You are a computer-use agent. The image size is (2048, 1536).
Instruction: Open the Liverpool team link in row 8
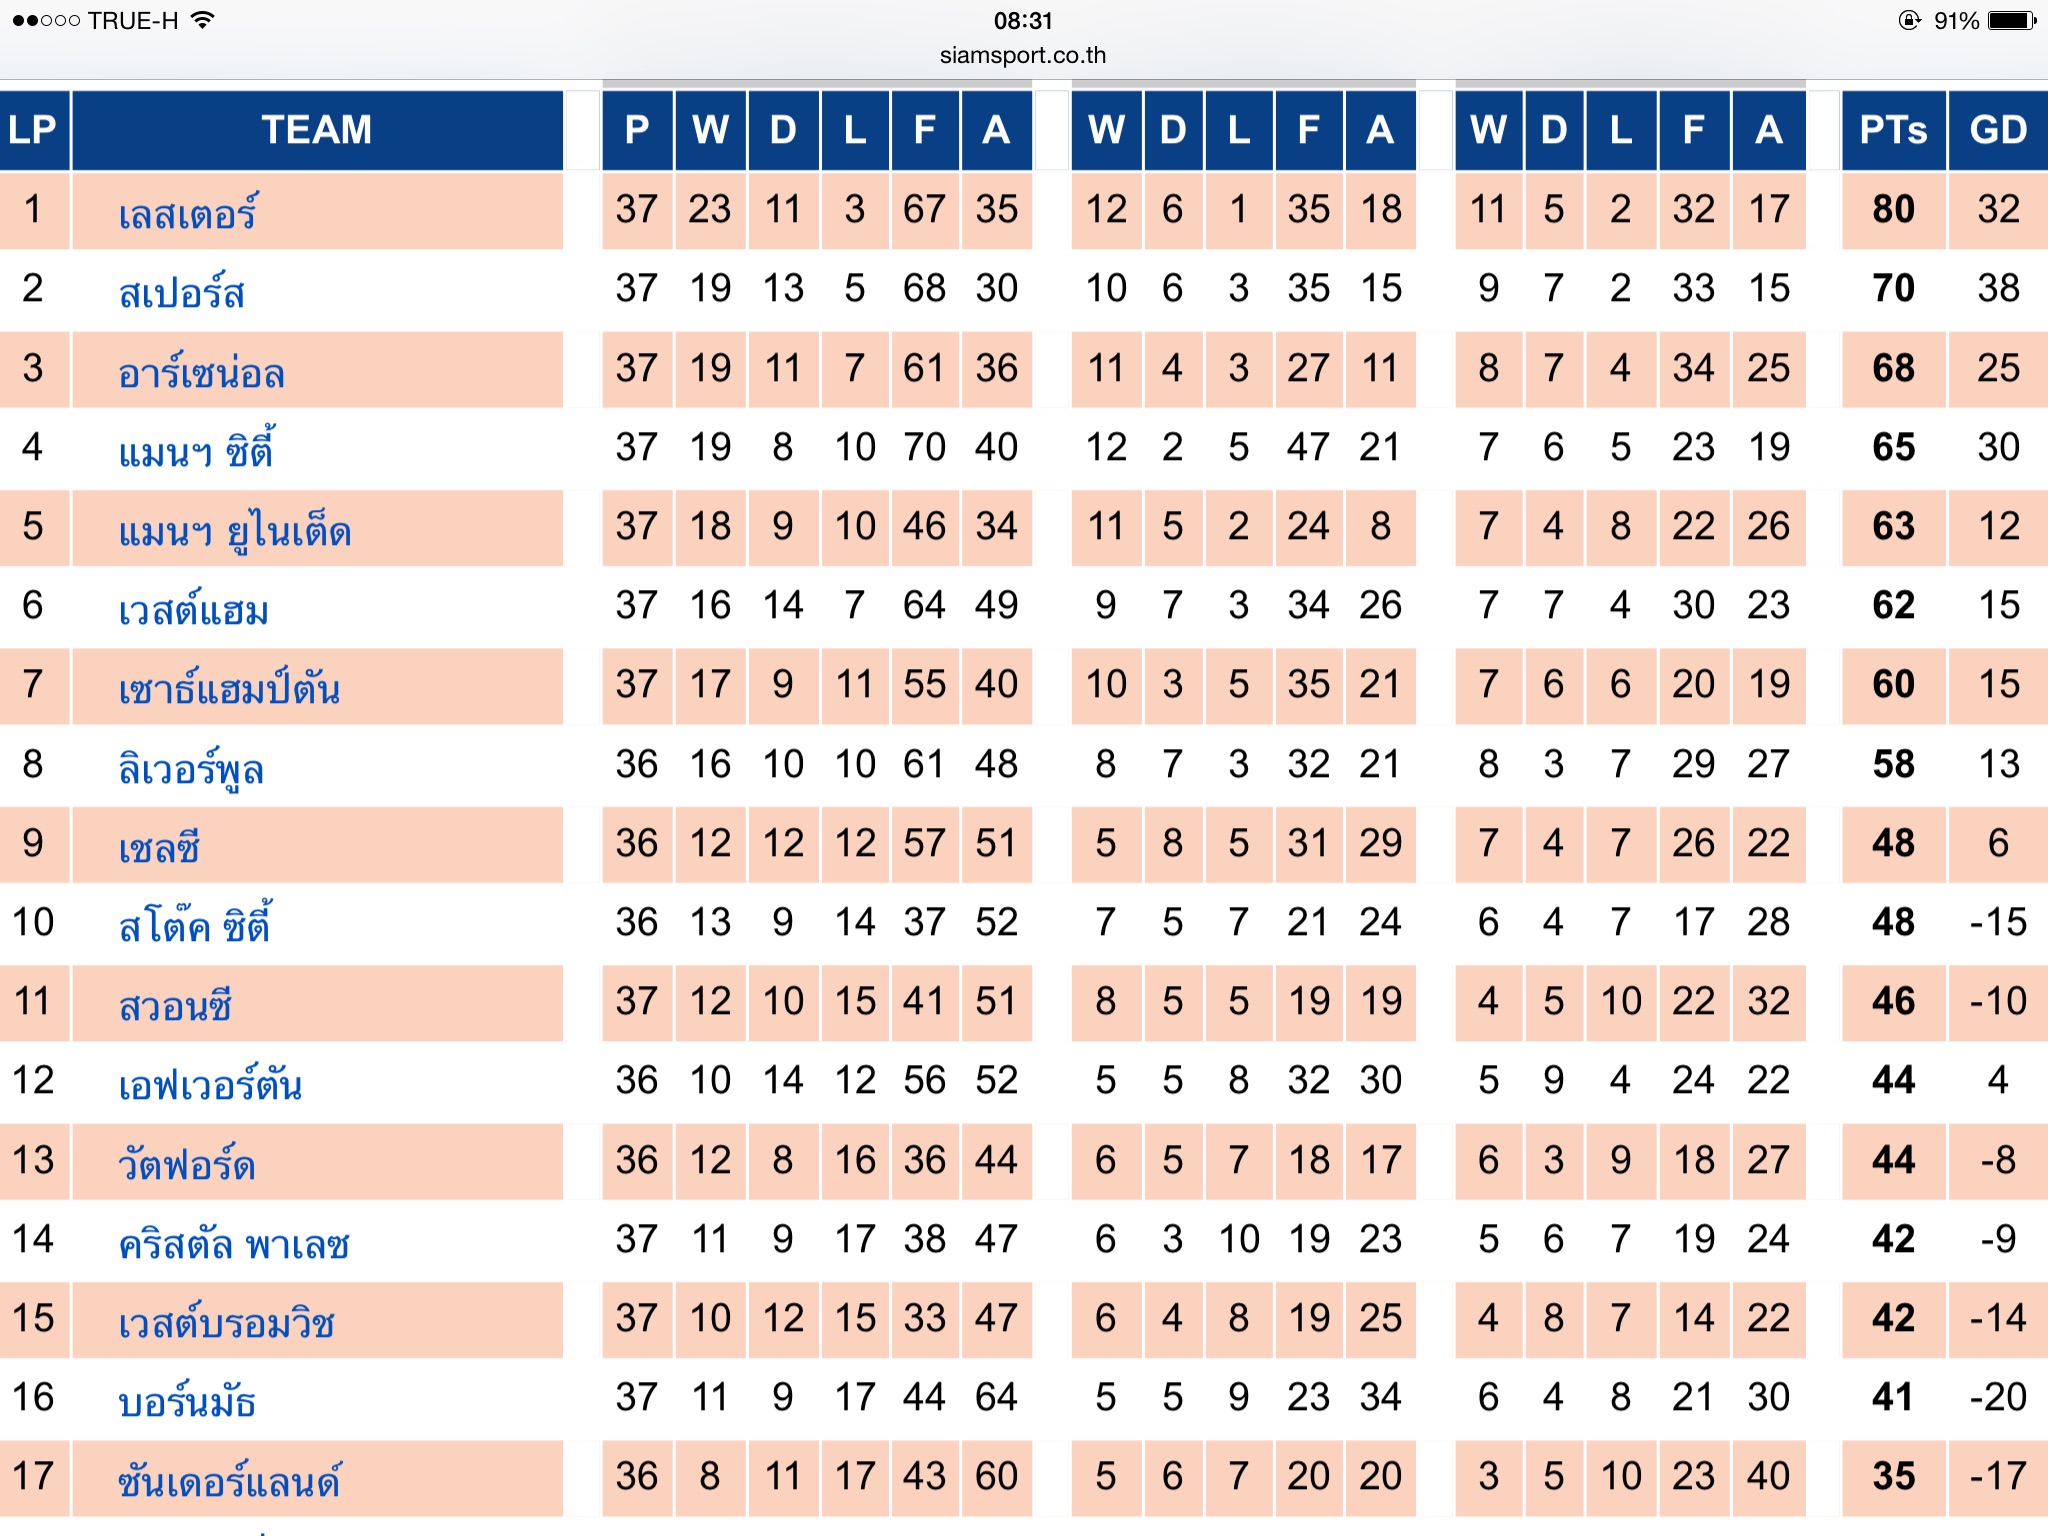tap(190, 768)
